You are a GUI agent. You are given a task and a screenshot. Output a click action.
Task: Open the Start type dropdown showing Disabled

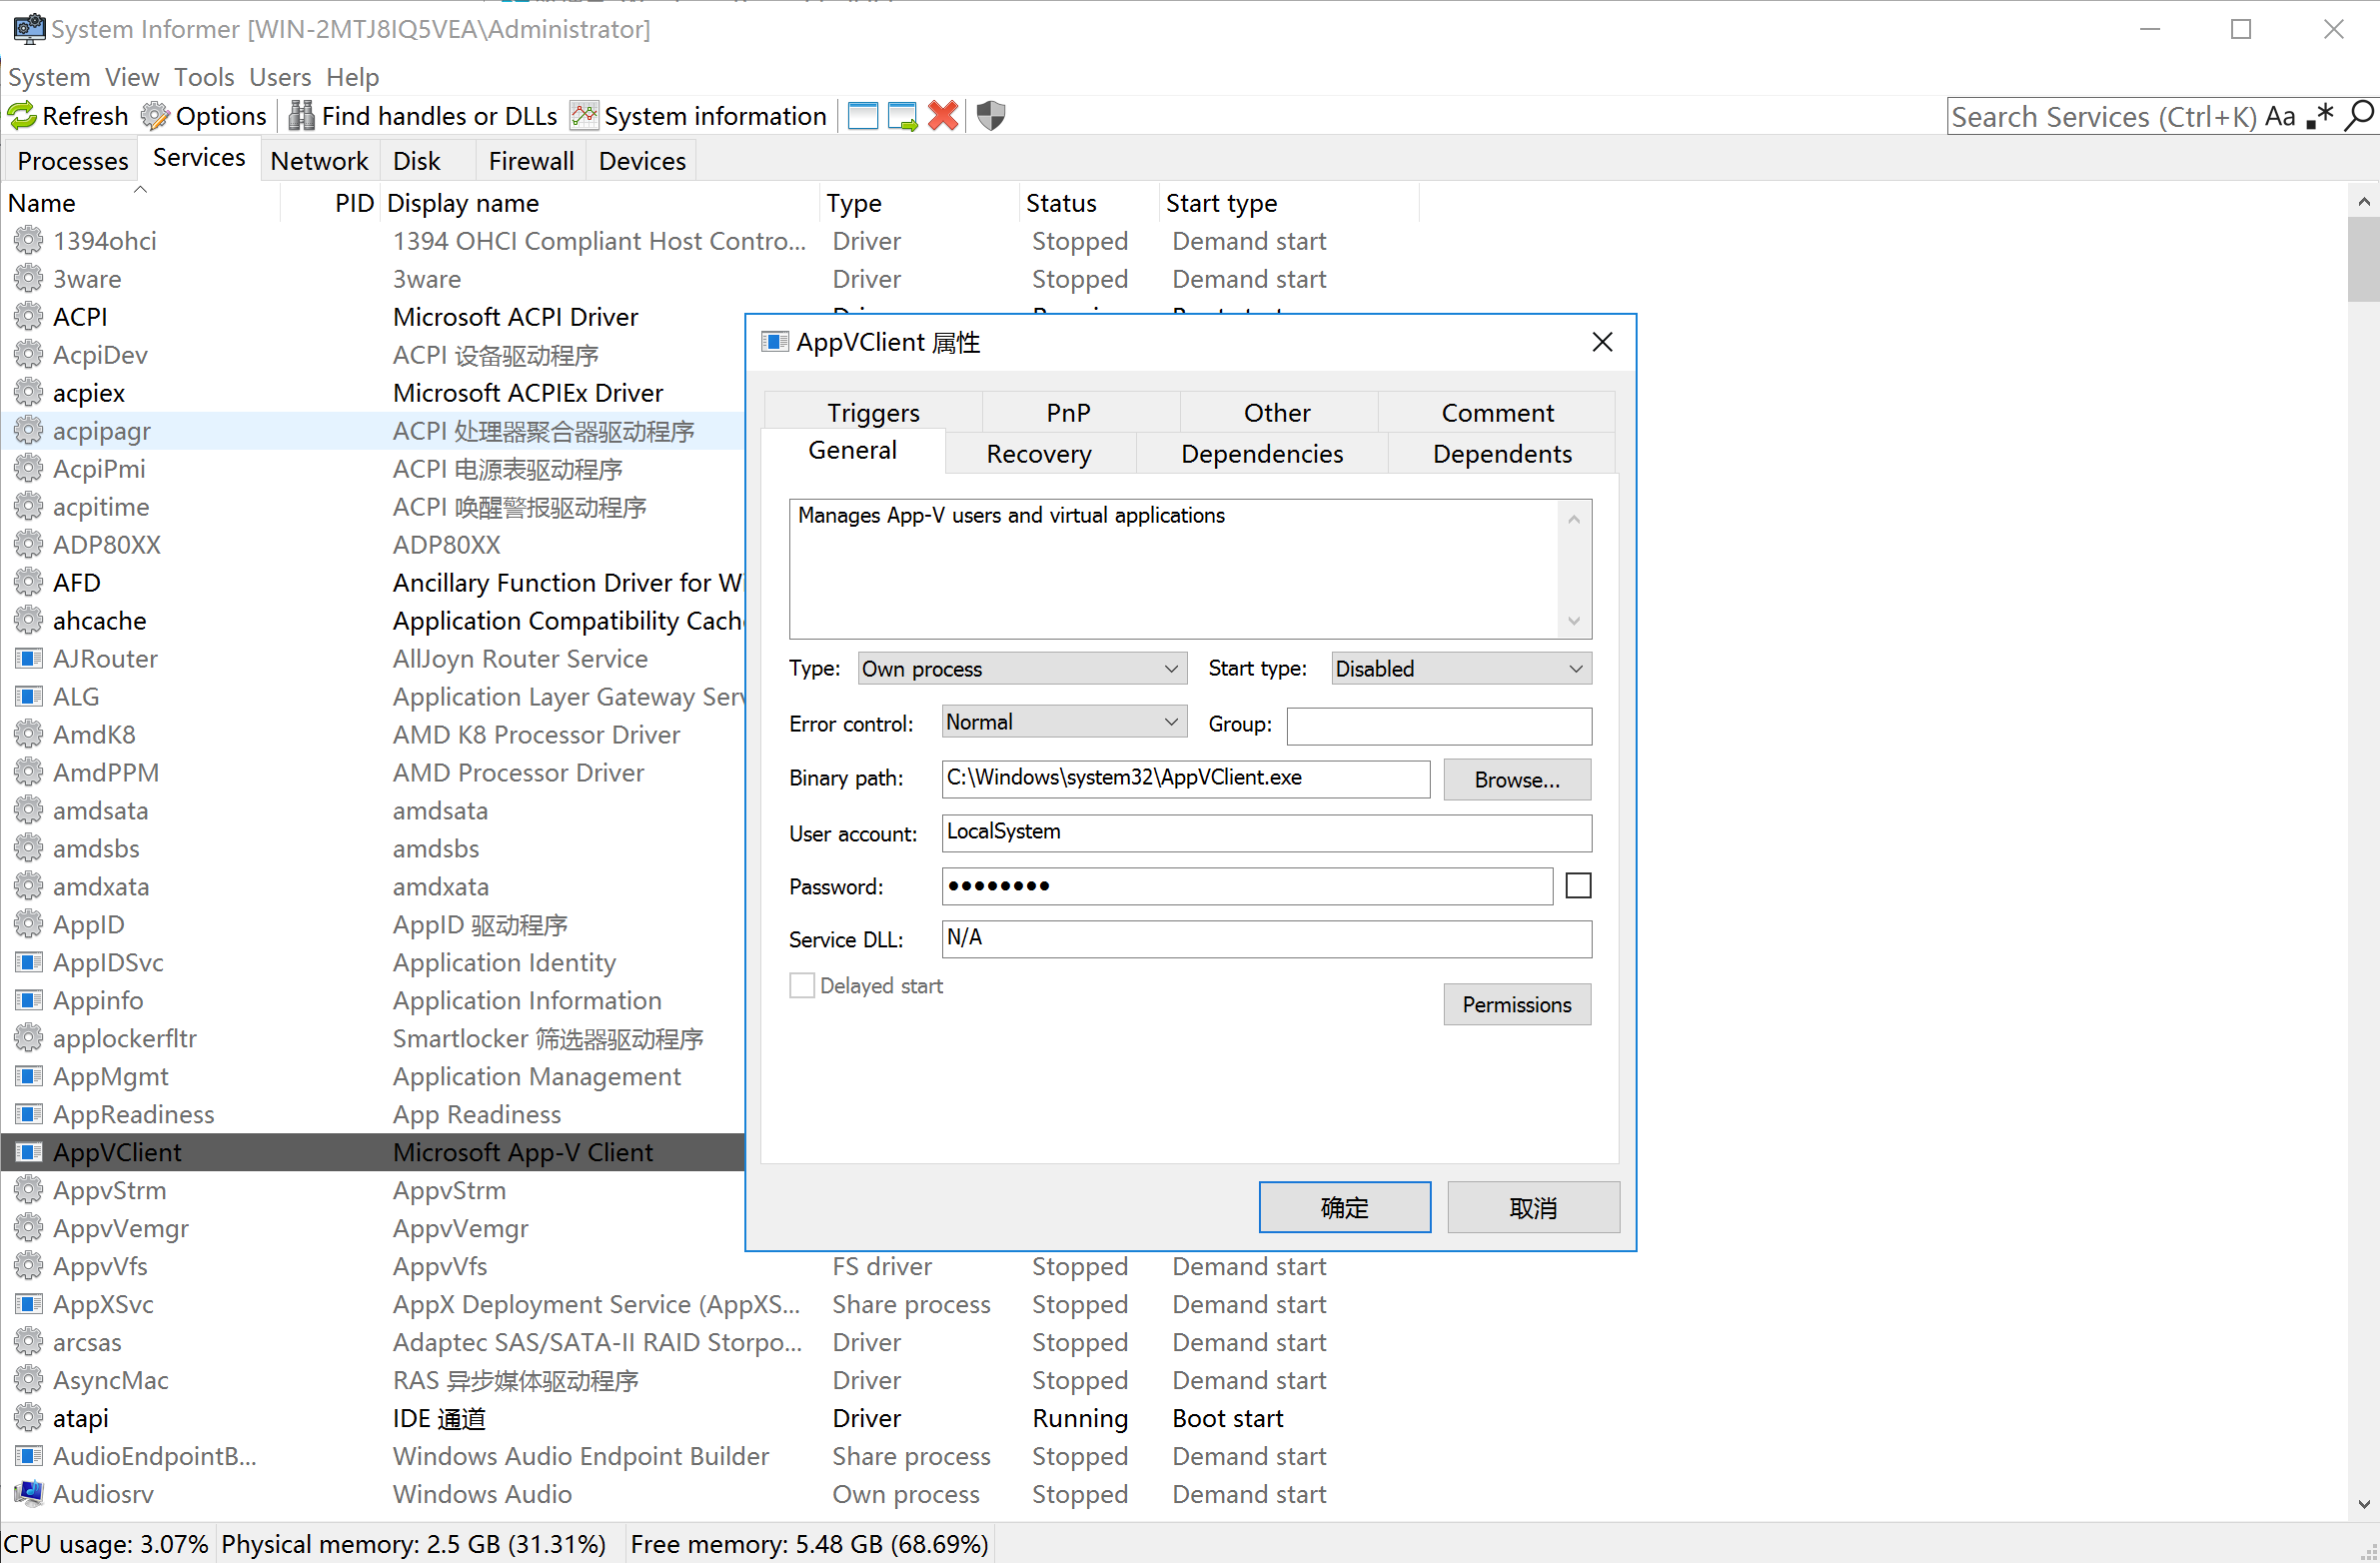tap(1461, 669)
